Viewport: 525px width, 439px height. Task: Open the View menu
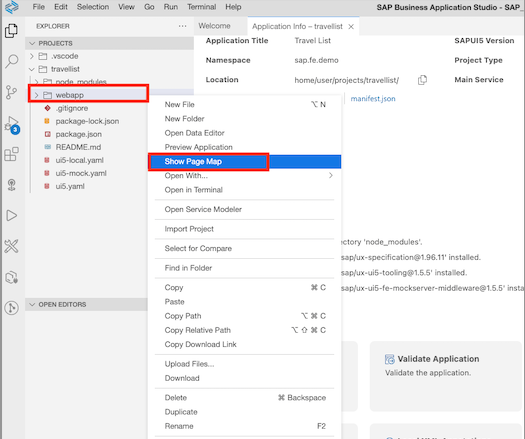coord(126,7)
